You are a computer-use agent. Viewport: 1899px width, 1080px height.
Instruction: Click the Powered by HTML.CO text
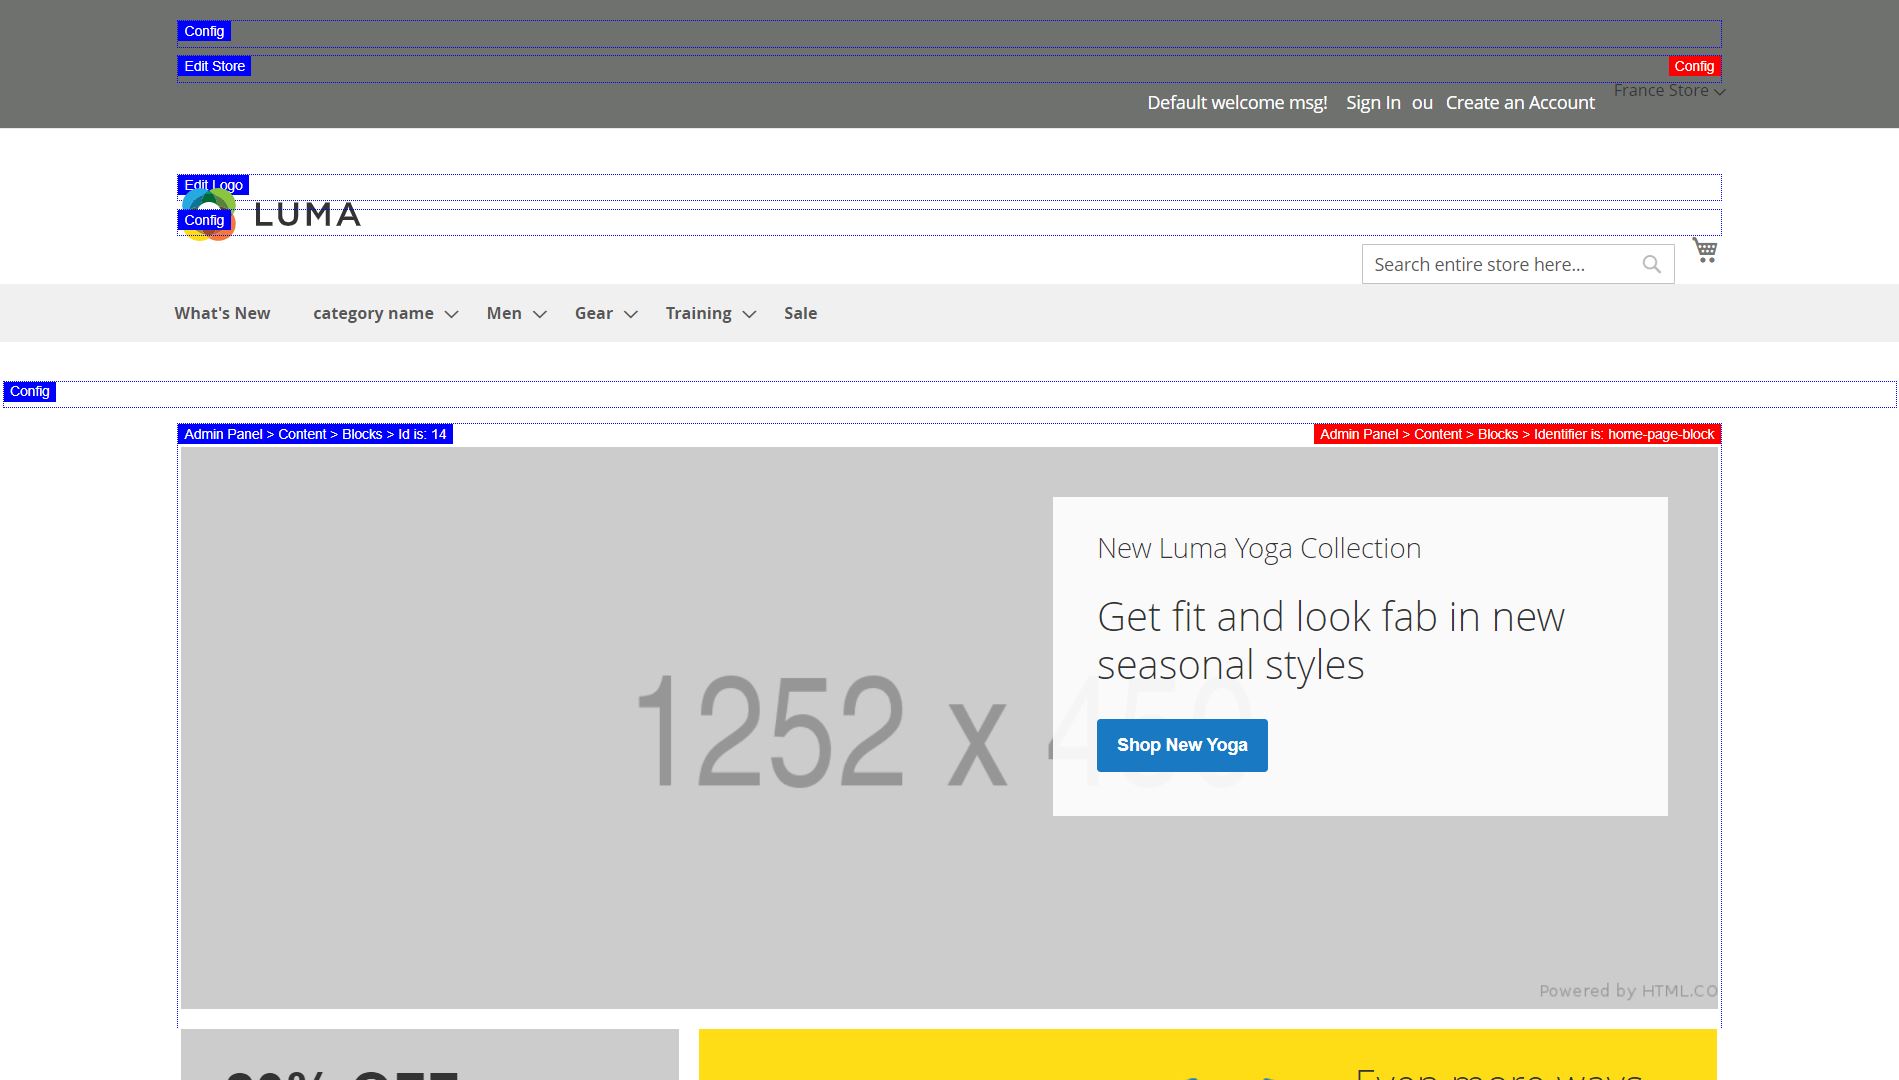click(x=1627, y=991)
